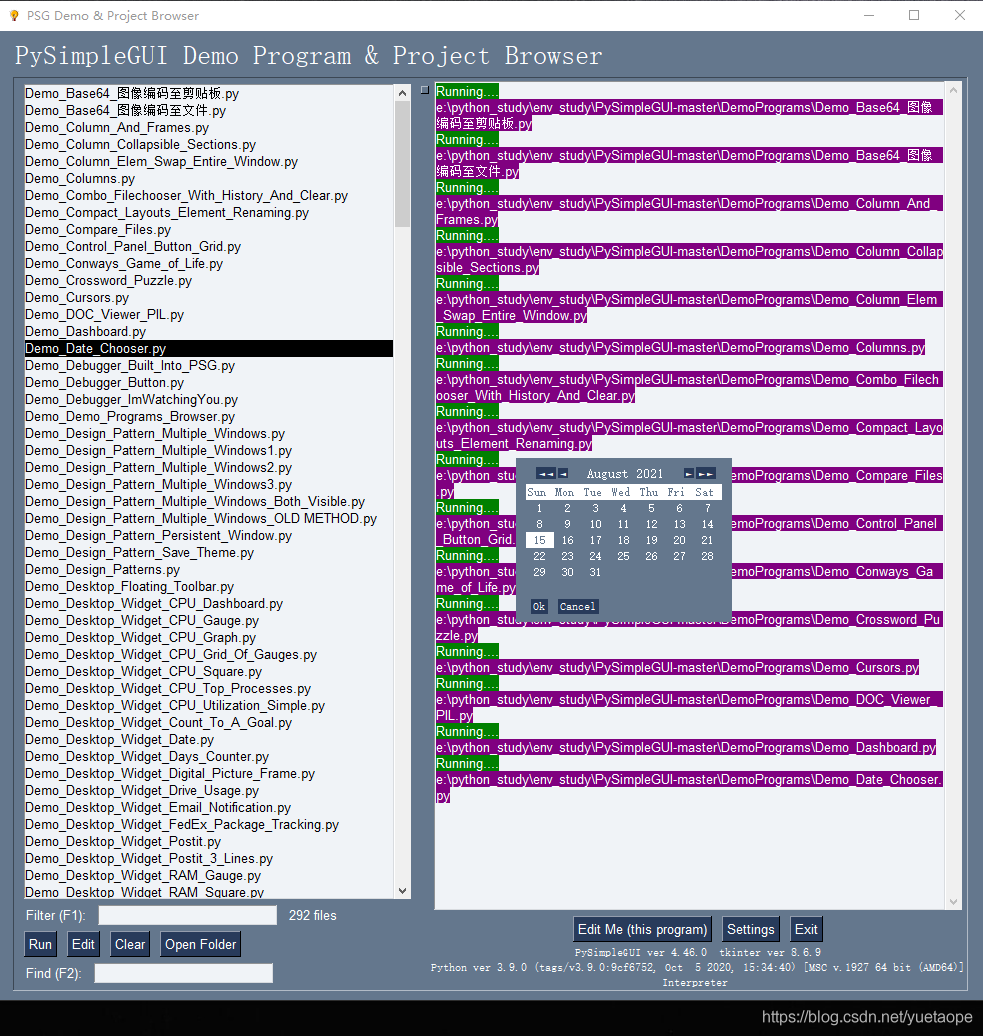
Task: Focus the Filter (F1) input field
Action: pyautogui.click(x=188, y=915)
